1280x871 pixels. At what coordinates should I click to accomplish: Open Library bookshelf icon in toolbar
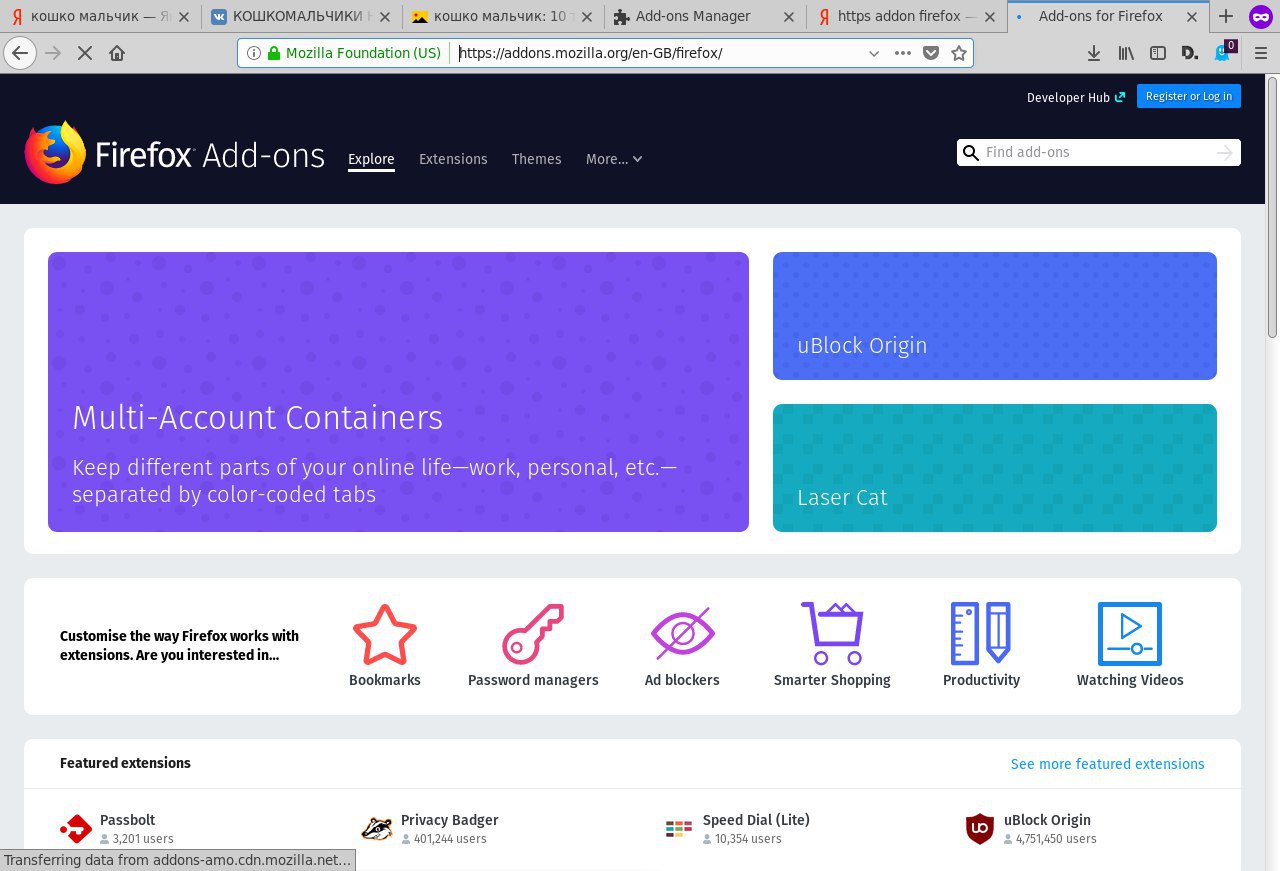point(1126,53)
